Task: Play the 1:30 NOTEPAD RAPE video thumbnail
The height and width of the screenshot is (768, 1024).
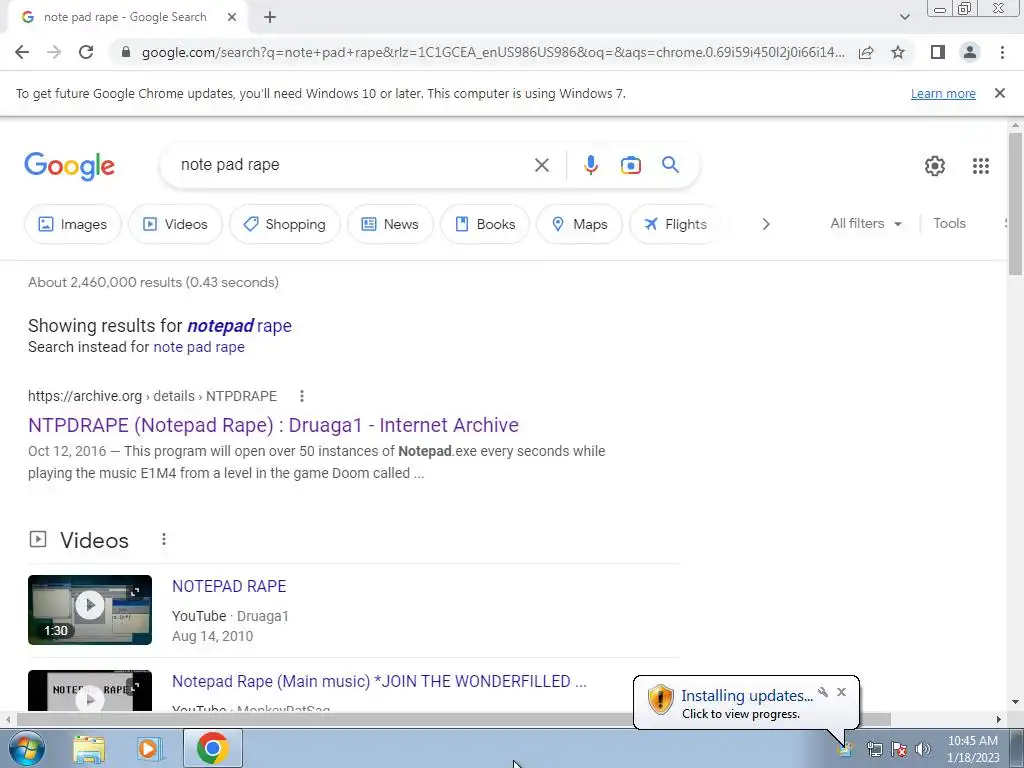Action: click(89, 609)
